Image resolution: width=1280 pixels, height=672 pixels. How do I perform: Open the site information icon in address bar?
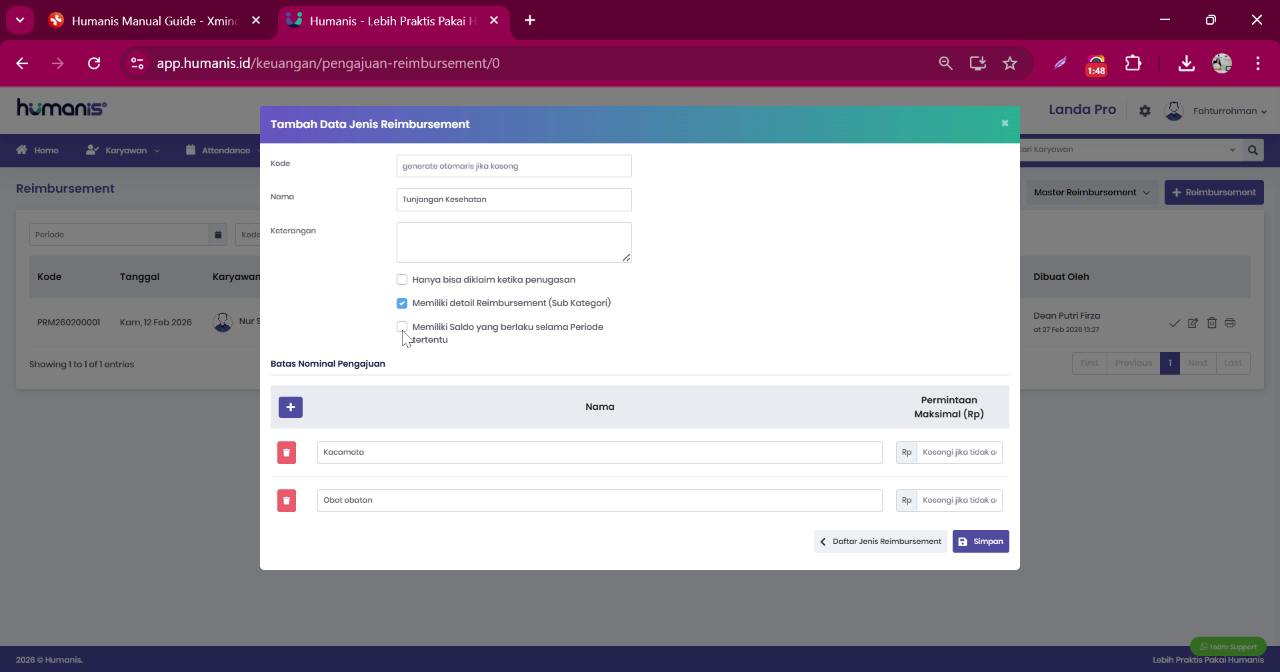tap(137, 63)
